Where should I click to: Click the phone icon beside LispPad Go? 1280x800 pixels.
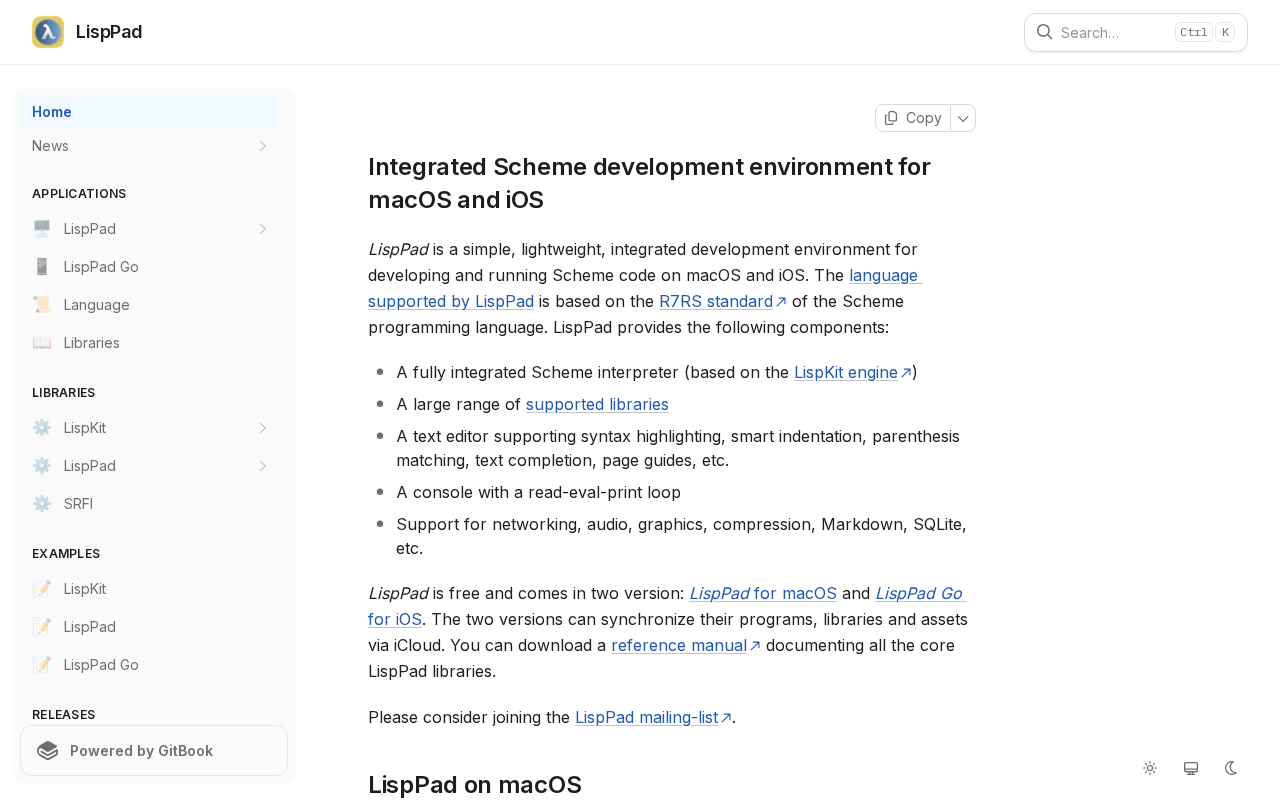[x=42, y=267]
